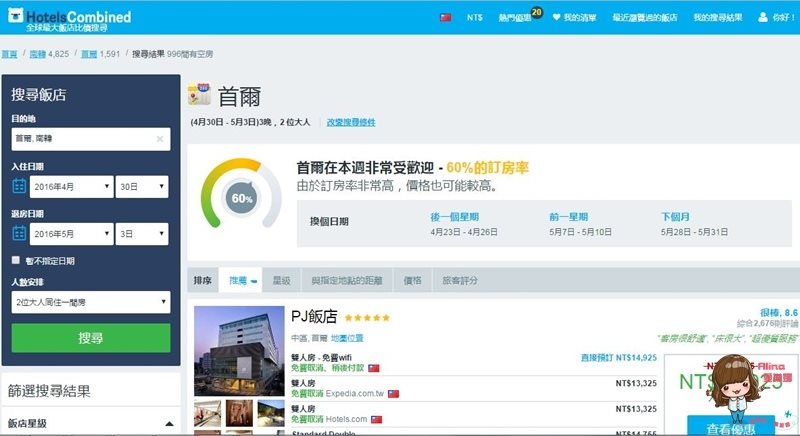Select the Hotels.com NT$13,325 price

(636, 409)
